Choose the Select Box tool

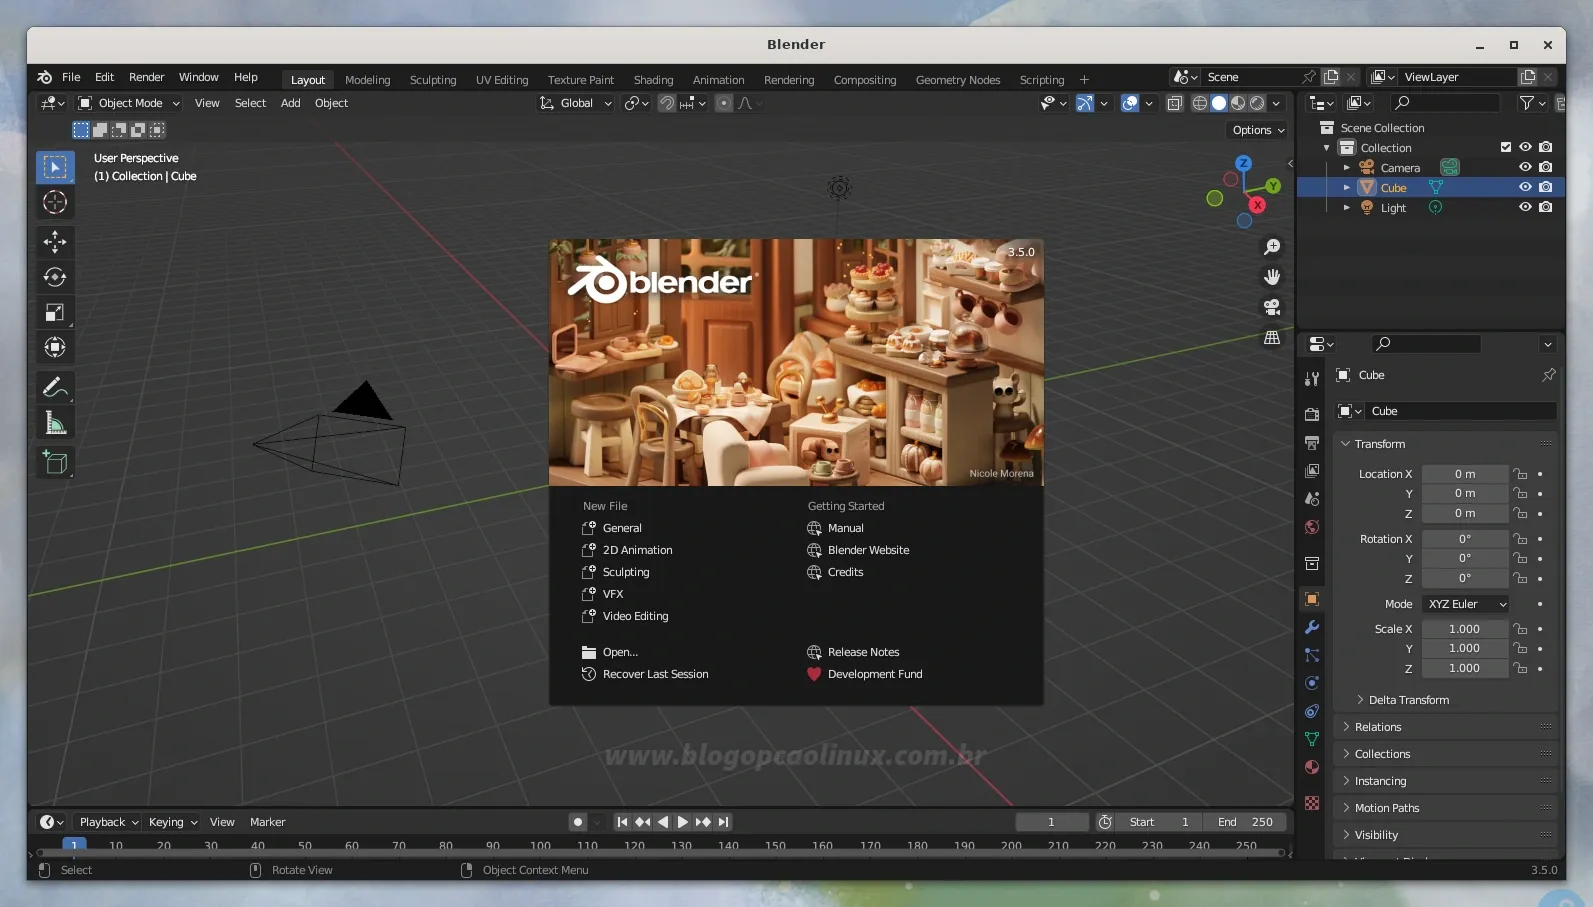point(55,167)
